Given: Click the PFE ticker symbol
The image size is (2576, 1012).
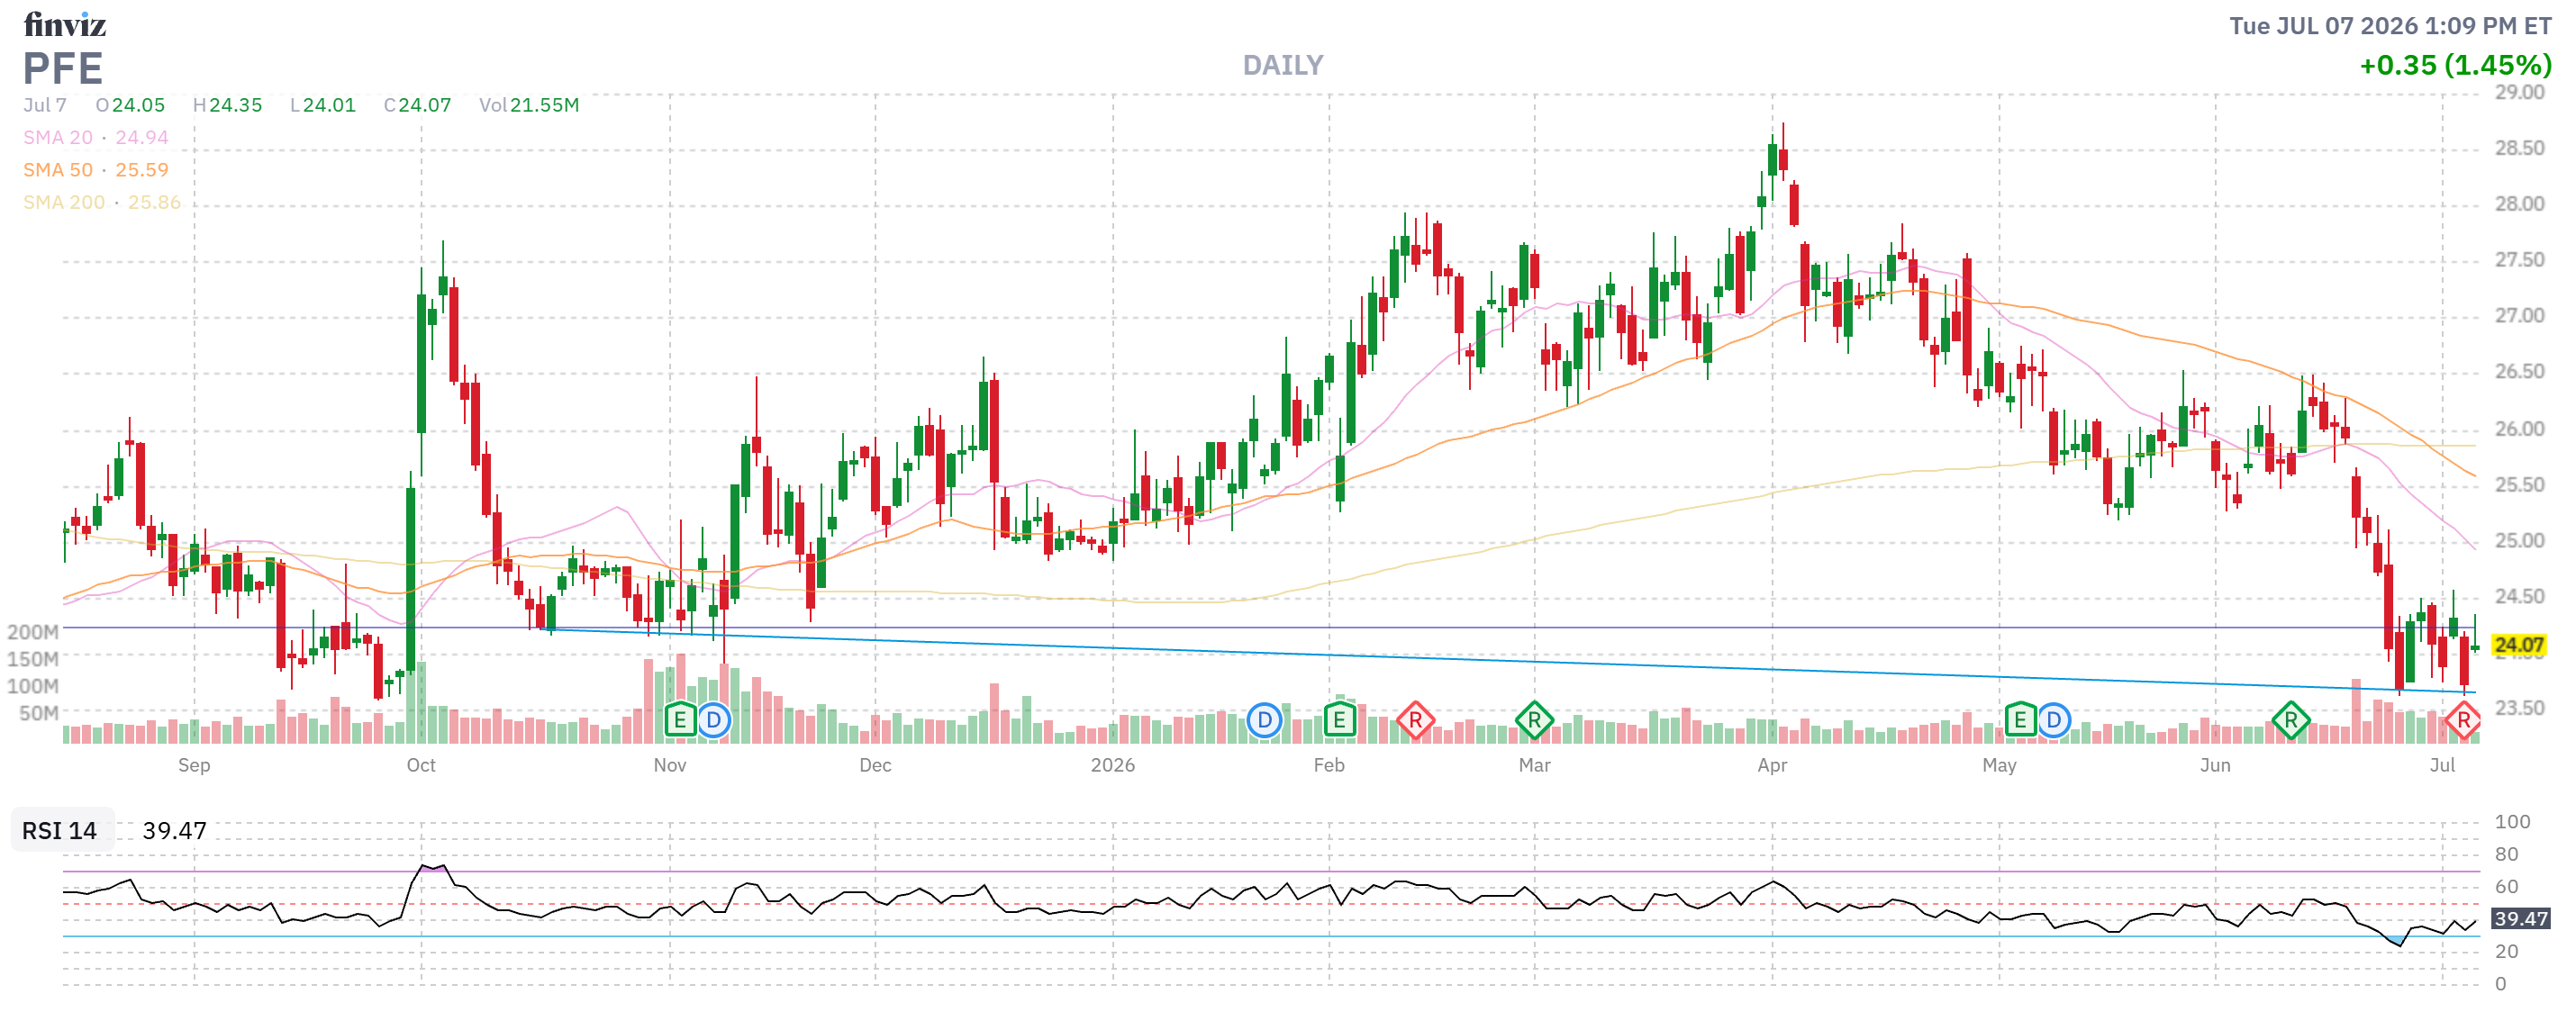Looking at the screenshot, I should click(x=63, y=68).
